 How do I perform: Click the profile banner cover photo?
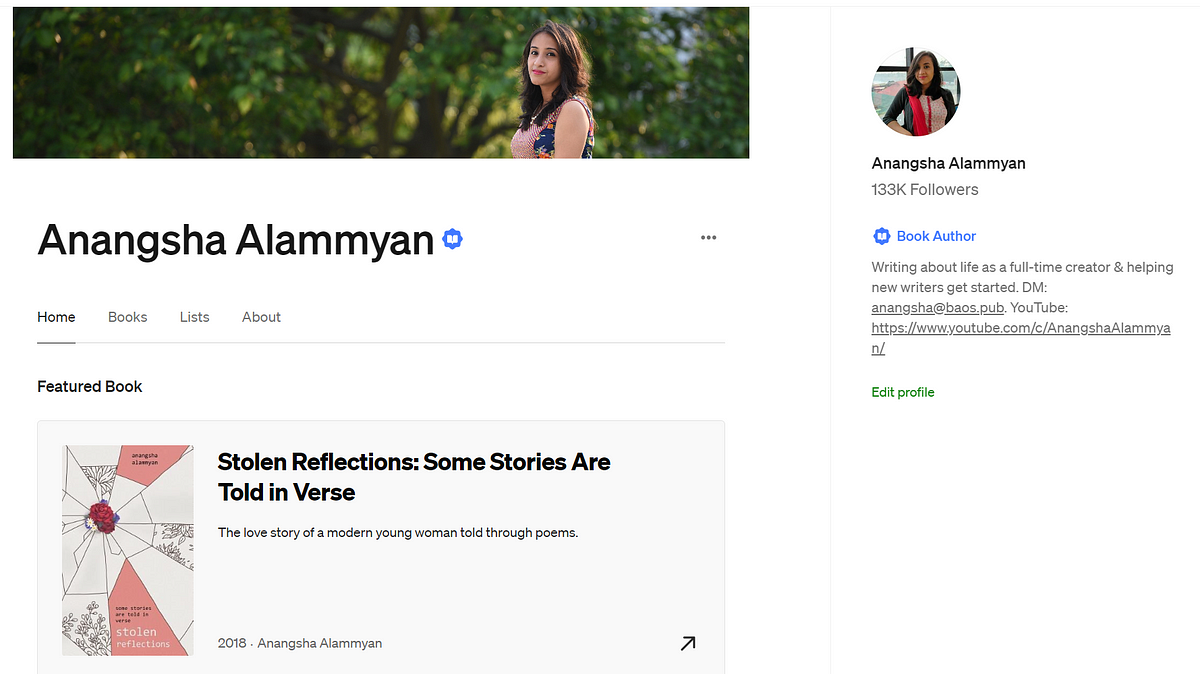click(x=381, y=82)
